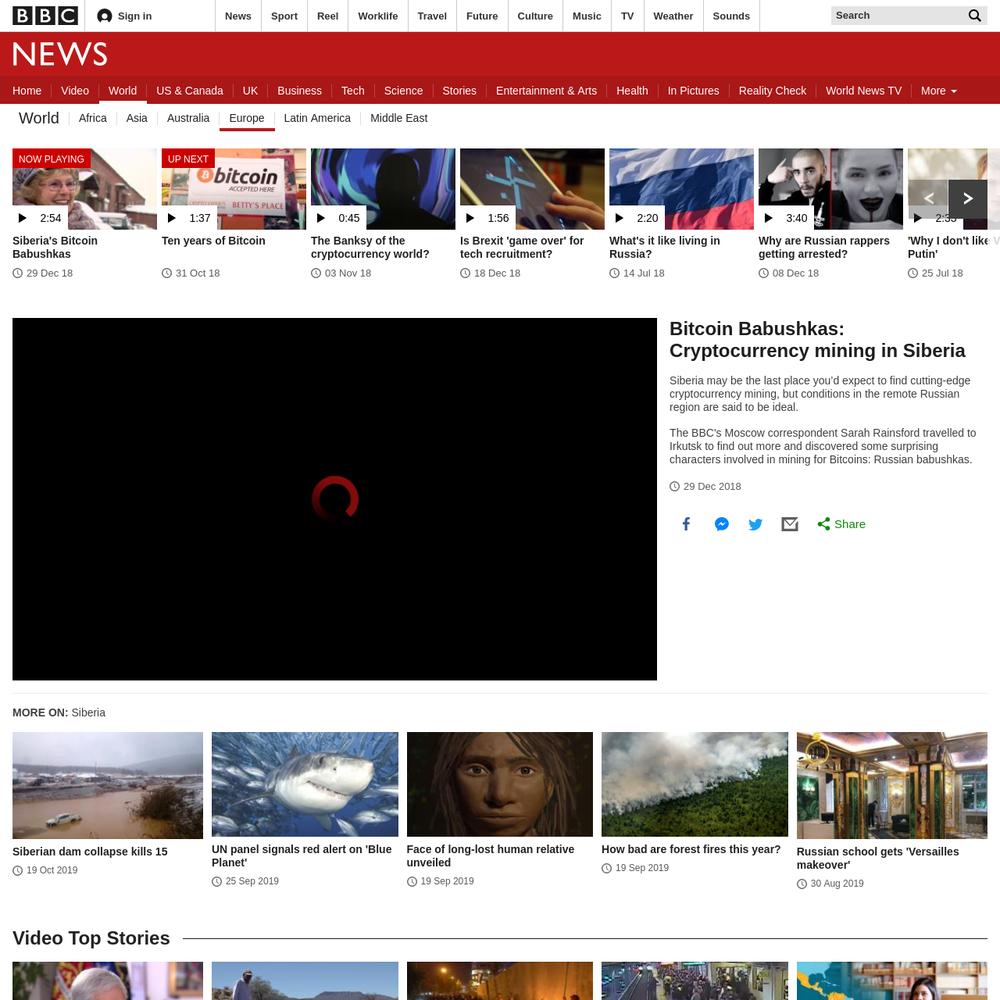Open the Weather menu item

click(673, 16)
